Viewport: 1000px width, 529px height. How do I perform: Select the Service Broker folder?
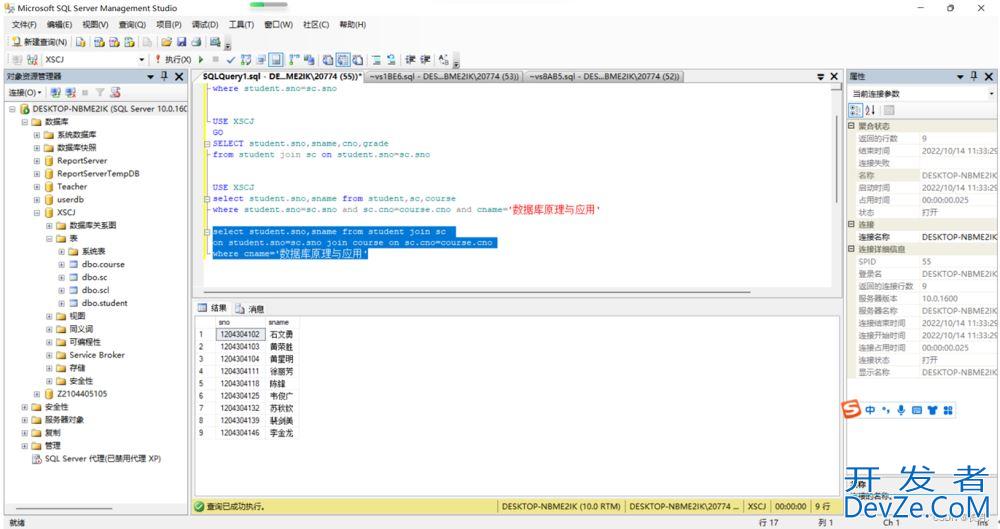click(x=97, y=355)
